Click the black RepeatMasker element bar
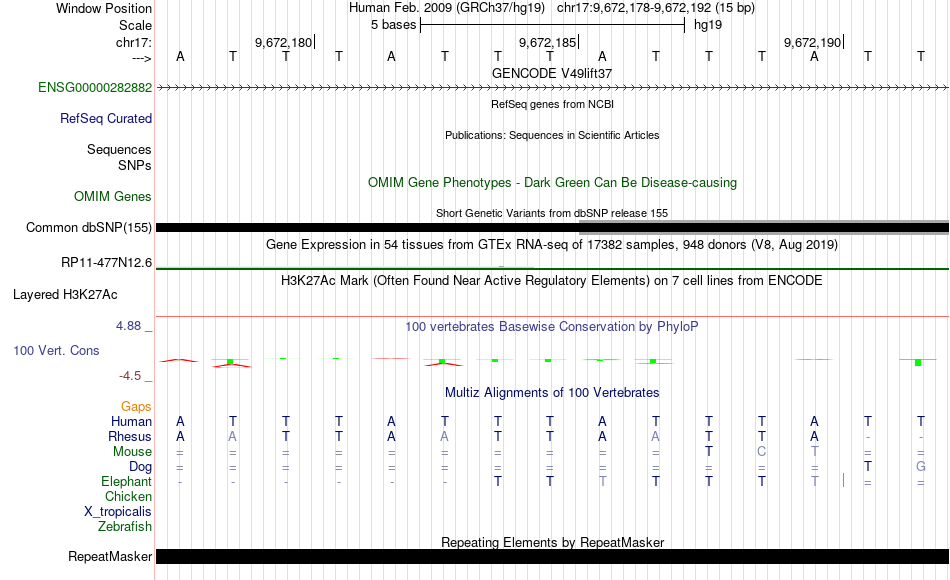The width and height of the screenshot is (950, 580). point(553,556)
